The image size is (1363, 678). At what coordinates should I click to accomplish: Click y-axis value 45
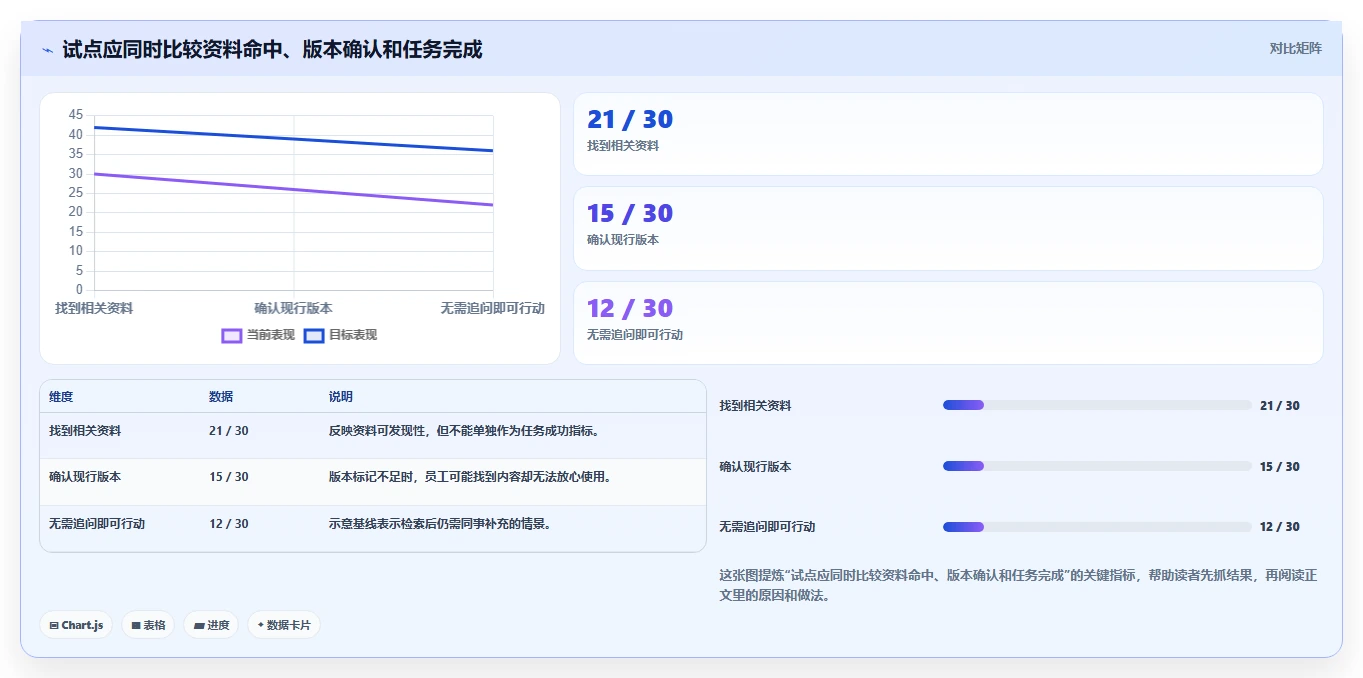click(x=76, y=115)
